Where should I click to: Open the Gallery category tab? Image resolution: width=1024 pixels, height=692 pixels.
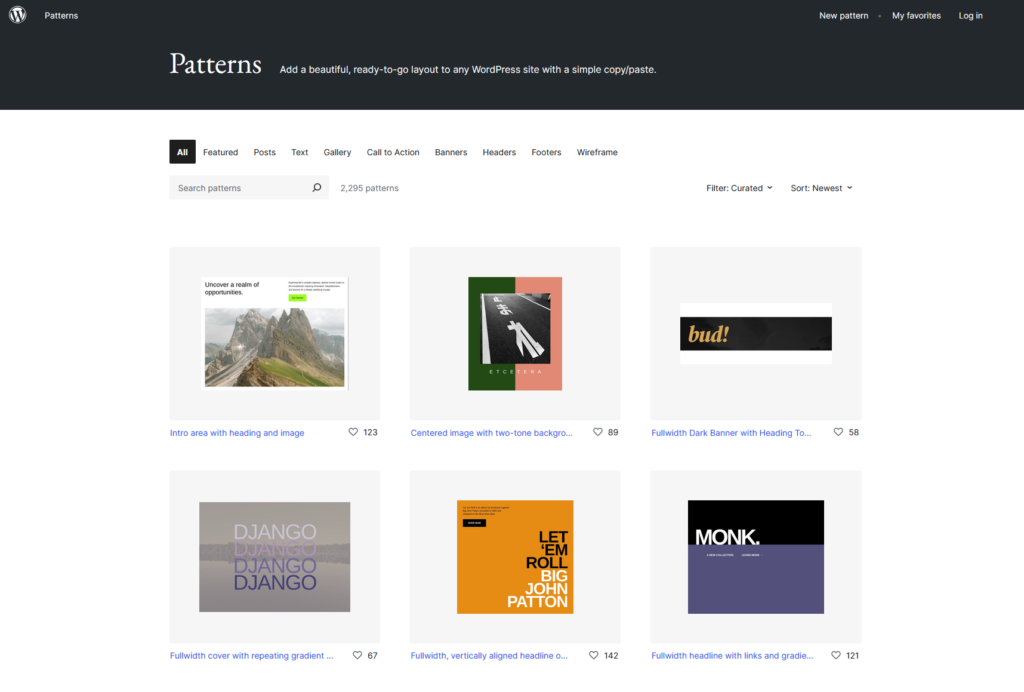pyautogui.click(x=337, y=152)
